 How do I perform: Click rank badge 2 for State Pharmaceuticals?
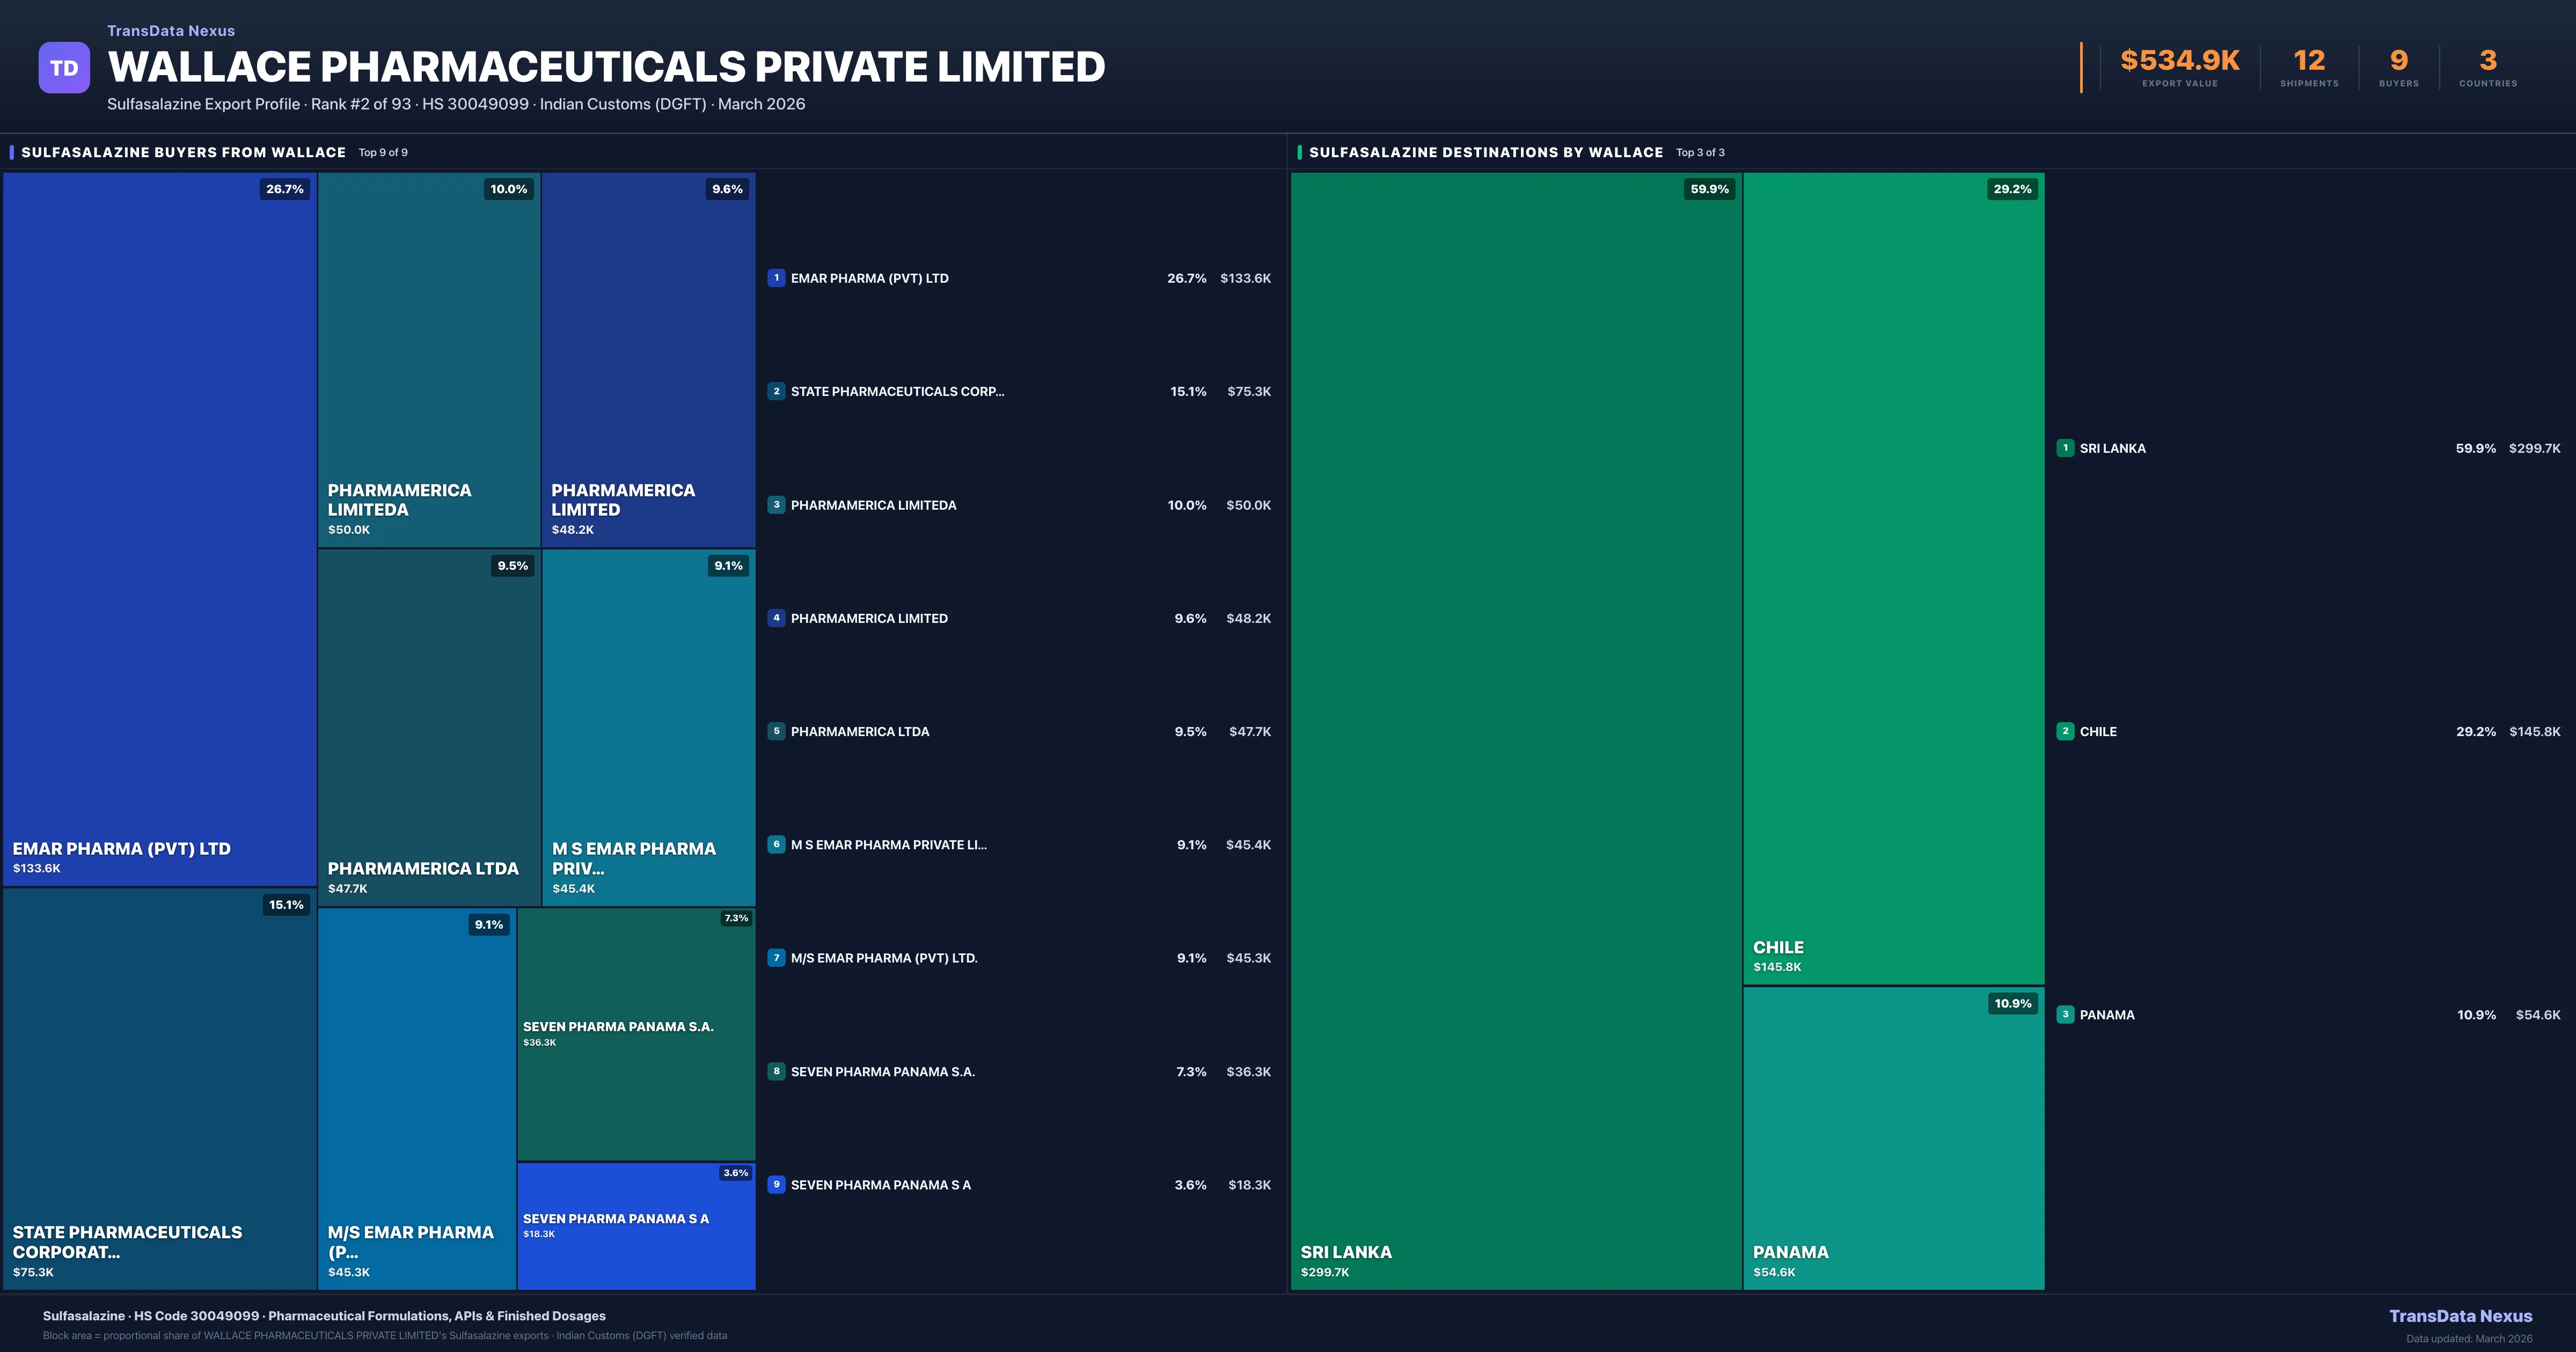(x=776, y=391)
